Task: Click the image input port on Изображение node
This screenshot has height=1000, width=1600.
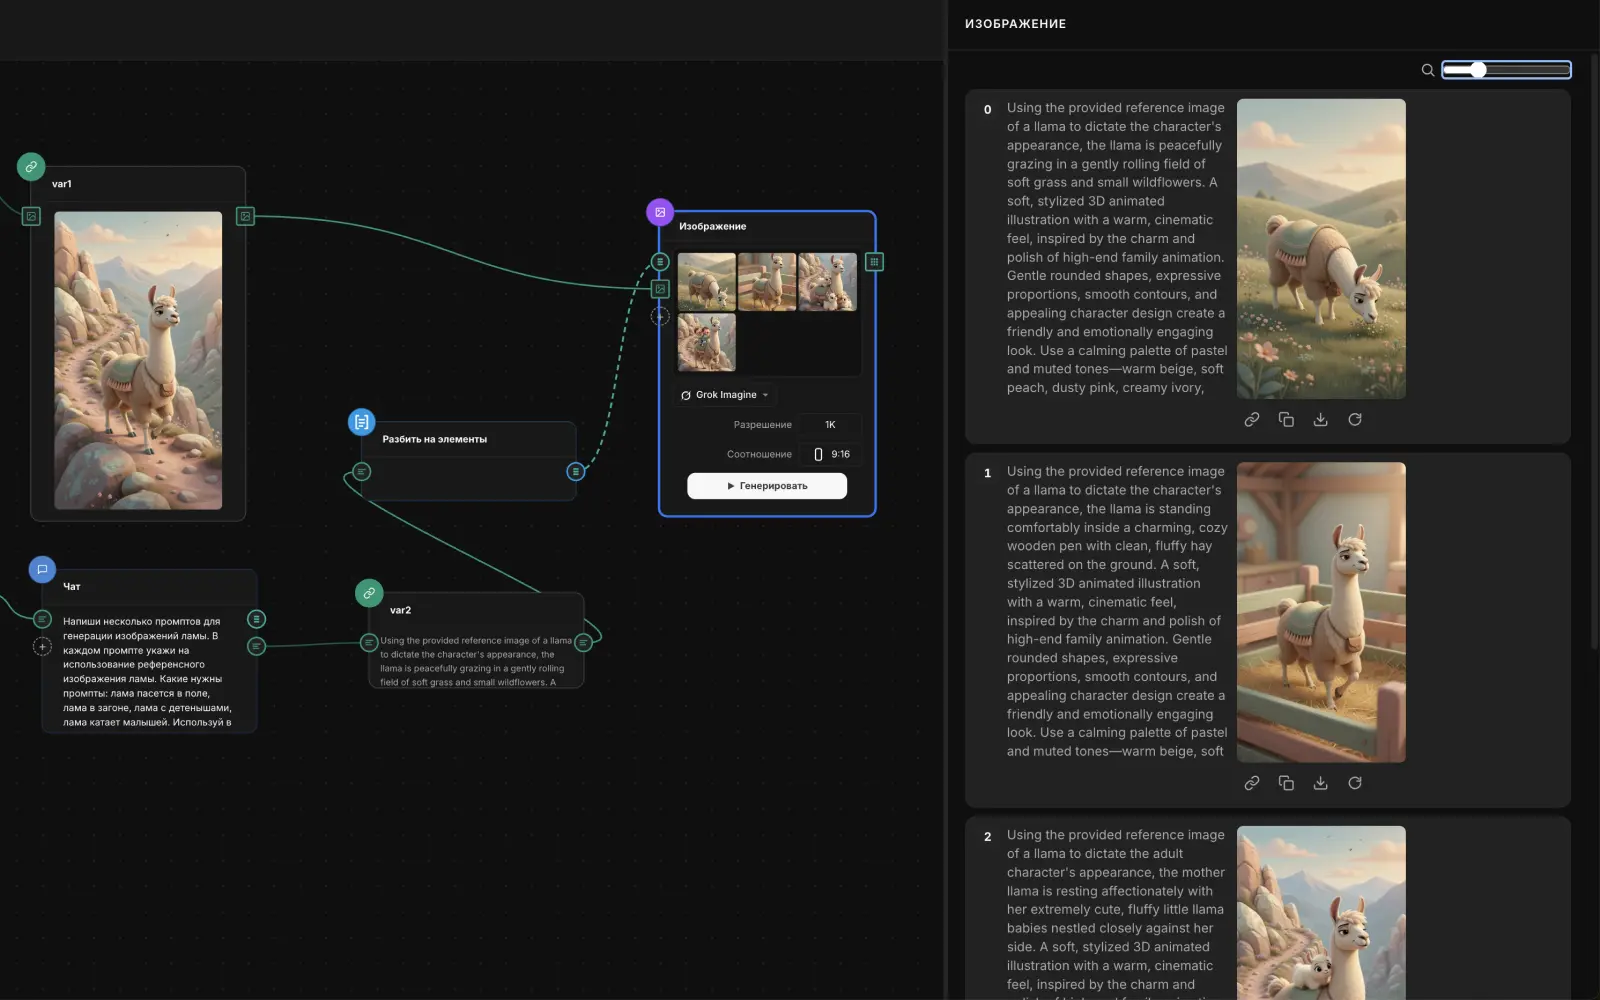Action: click(660, 289)
